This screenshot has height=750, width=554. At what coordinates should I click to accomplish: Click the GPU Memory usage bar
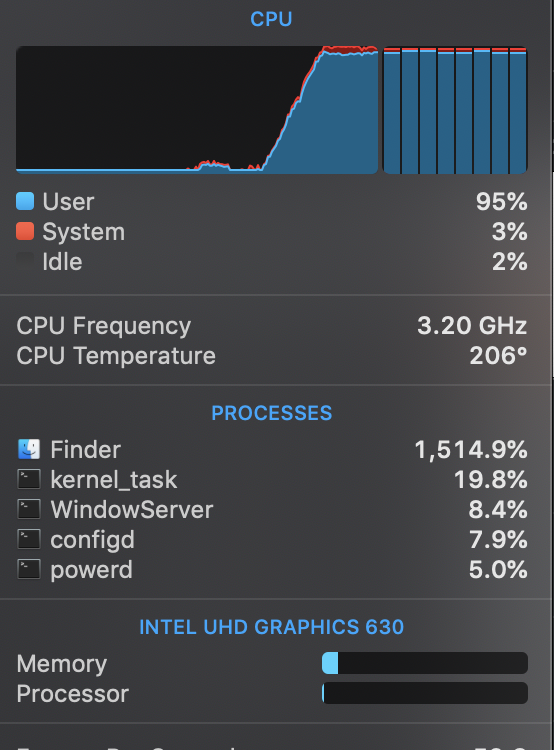[425, 663]
